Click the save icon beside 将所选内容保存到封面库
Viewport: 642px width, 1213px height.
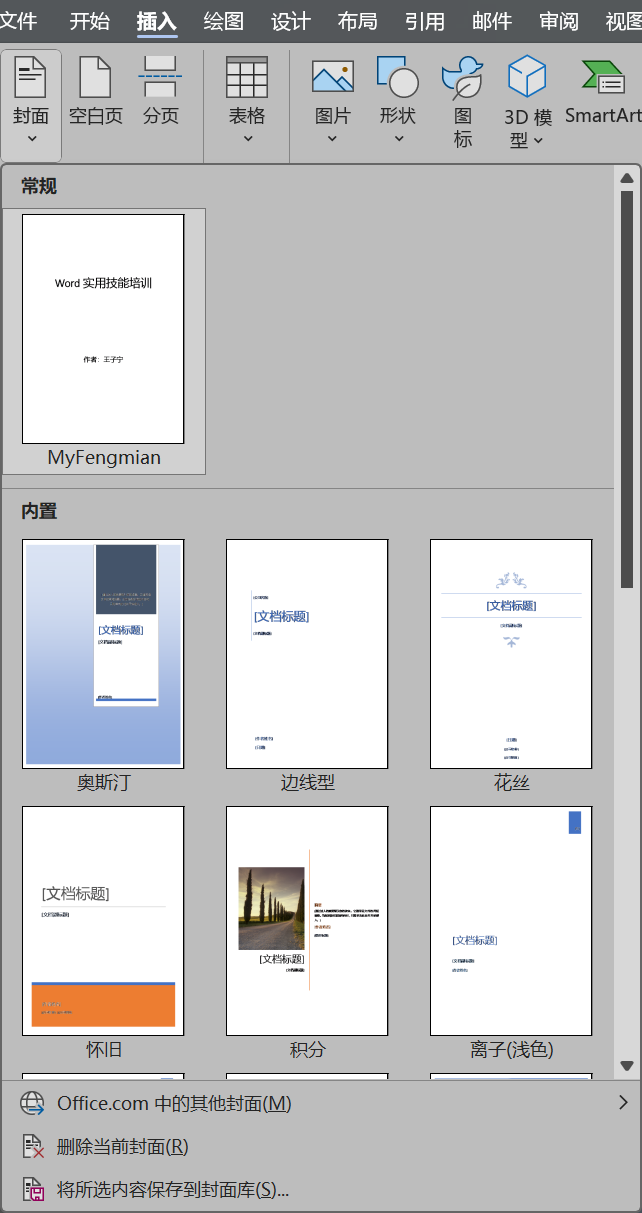(33, 1190)
